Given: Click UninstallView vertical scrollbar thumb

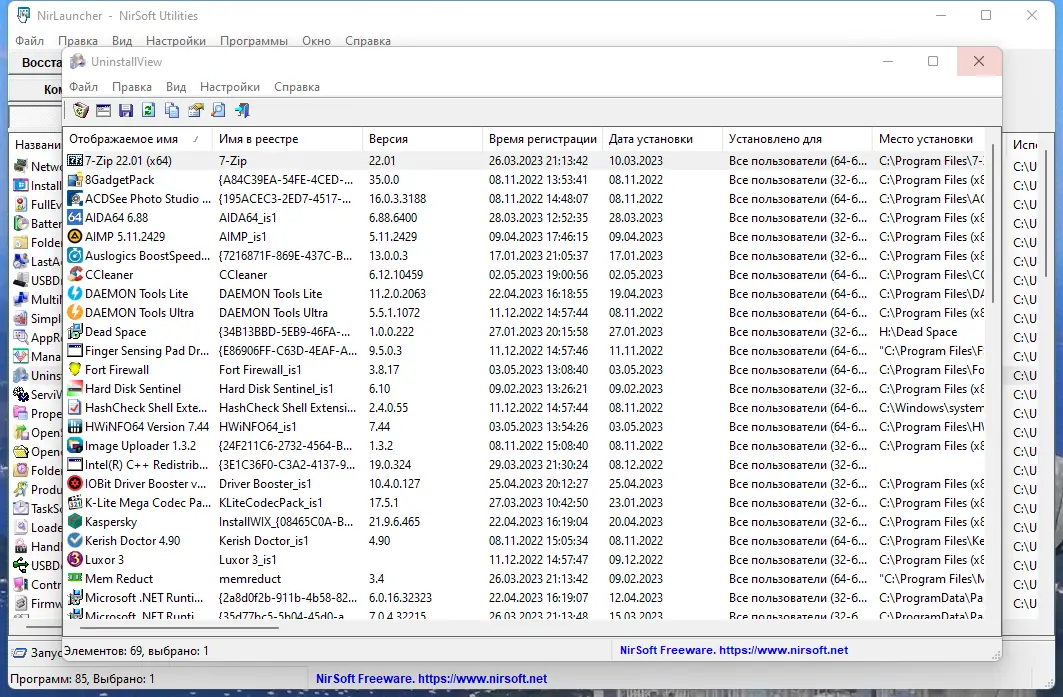Looking at the screenshot, I should pos(993,223).
